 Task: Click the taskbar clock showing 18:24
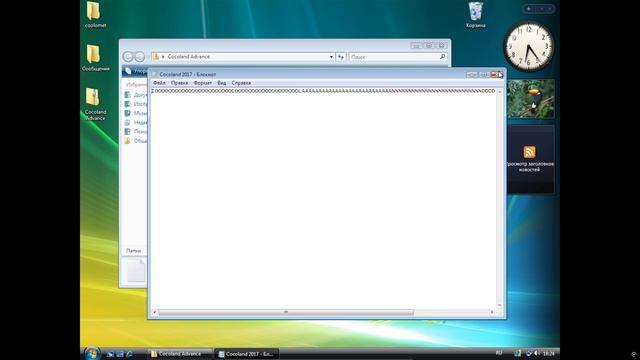(x=549, y=353)
